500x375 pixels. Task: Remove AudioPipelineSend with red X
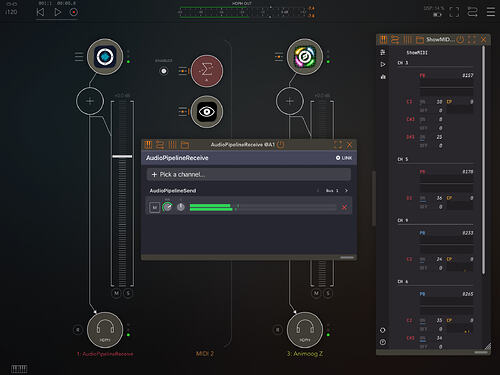(344, 207)
